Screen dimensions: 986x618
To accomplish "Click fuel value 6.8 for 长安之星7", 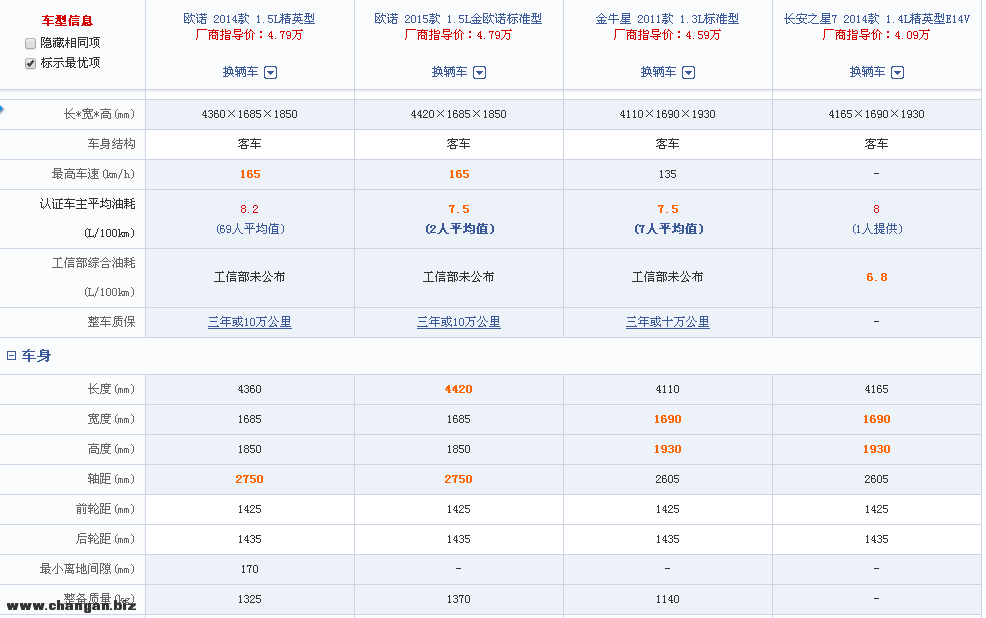I will [x=877, y=277].
